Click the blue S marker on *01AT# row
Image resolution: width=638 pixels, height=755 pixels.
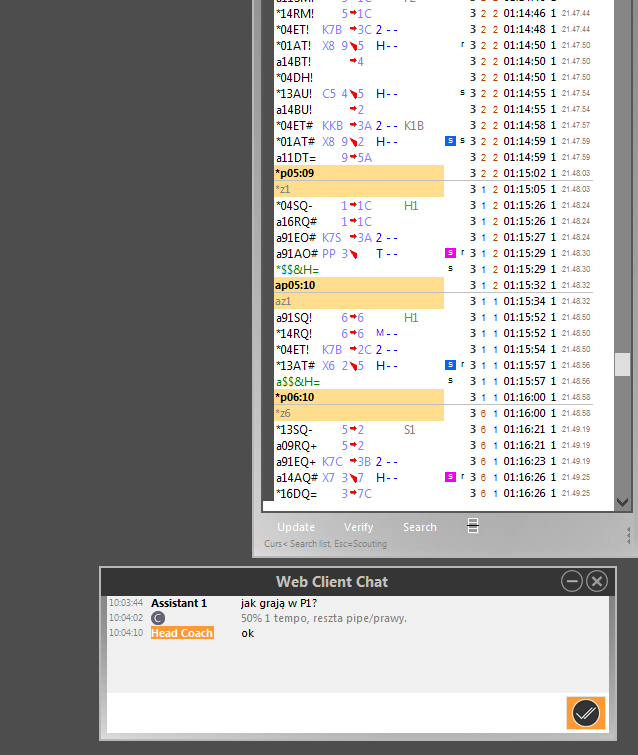point(450,141)
